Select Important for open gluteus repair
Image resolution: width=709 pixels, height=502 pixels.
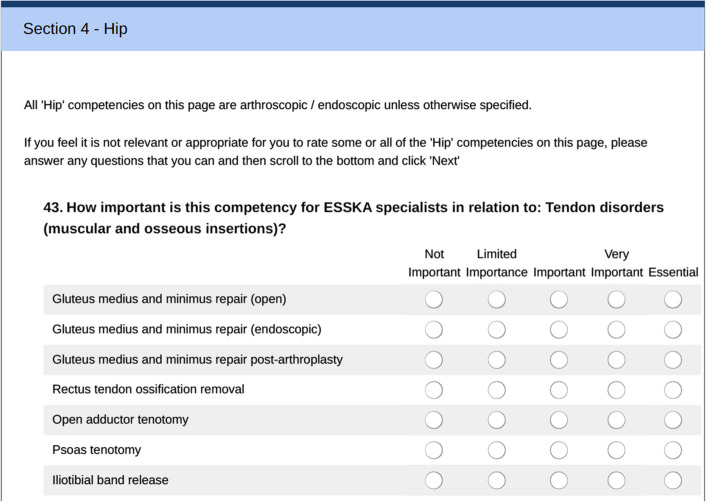pyautogui.click(x=558, y=299)
